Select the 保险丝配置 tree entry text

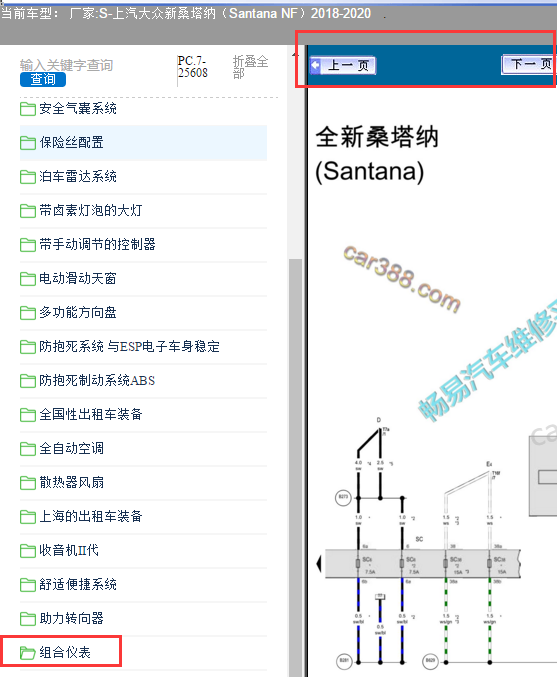(x=71, y=142)
